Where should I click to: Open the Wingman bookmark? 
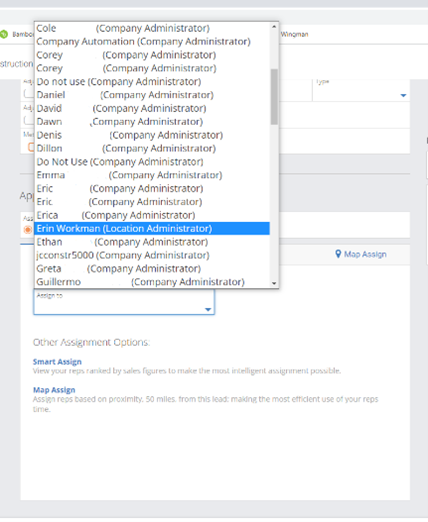coord(294,34)
